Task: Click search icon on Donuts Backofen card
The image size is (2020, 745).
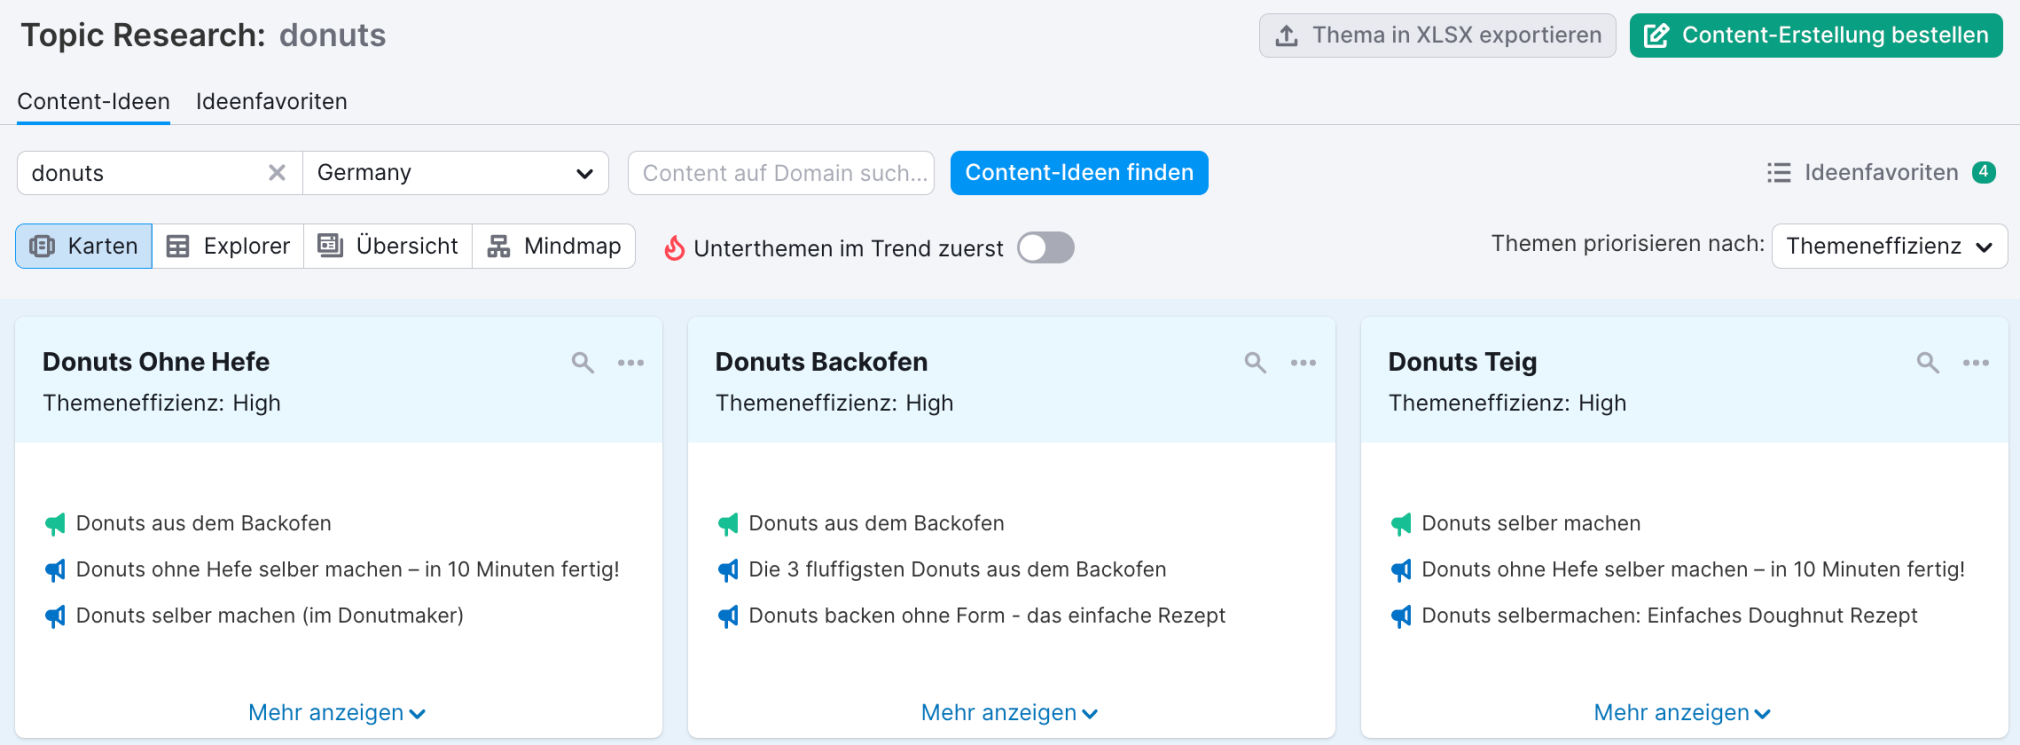Action: 1256,363
